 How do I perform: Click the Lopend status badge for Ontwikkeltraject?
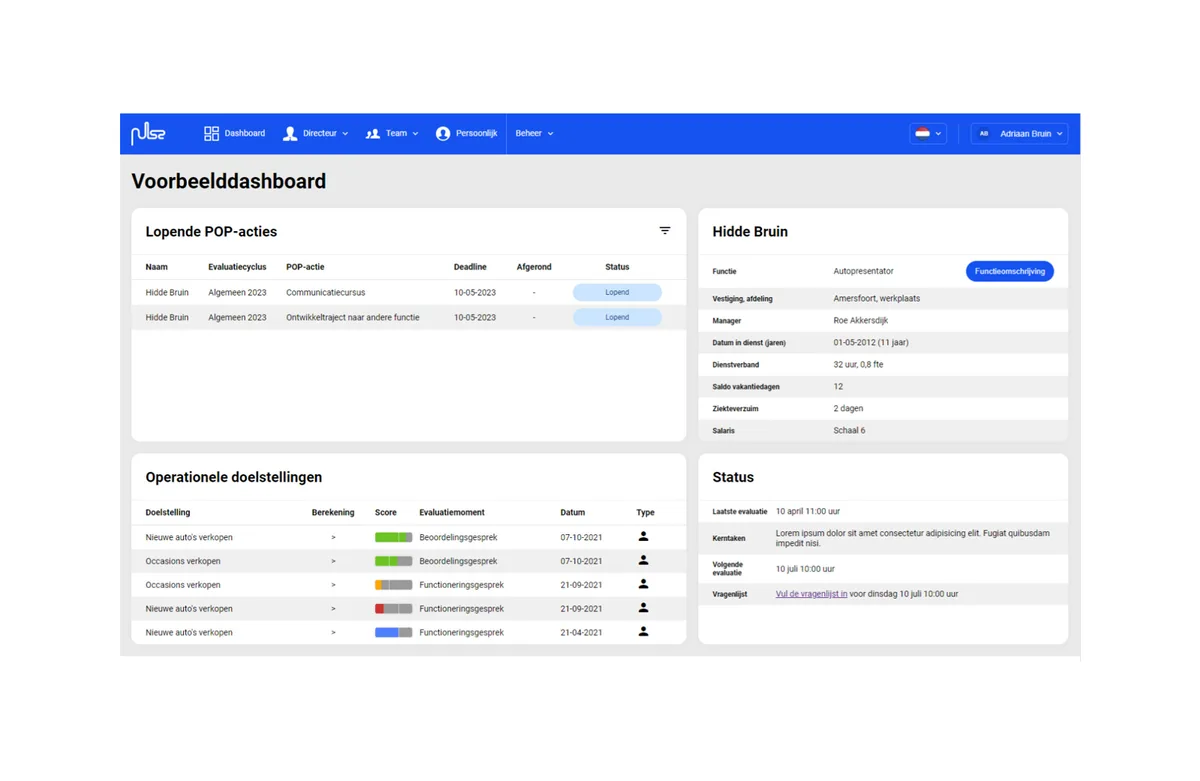[617, 317]
